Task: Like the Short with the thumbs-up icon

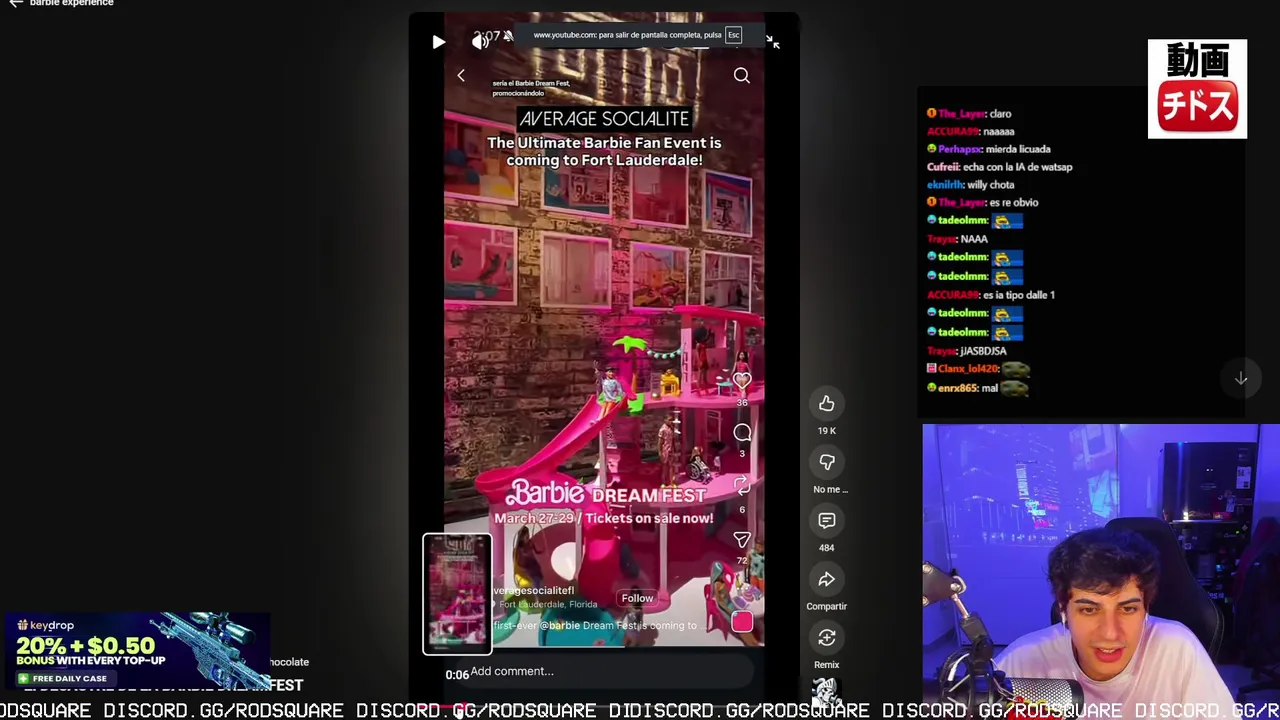Action: 827,404
